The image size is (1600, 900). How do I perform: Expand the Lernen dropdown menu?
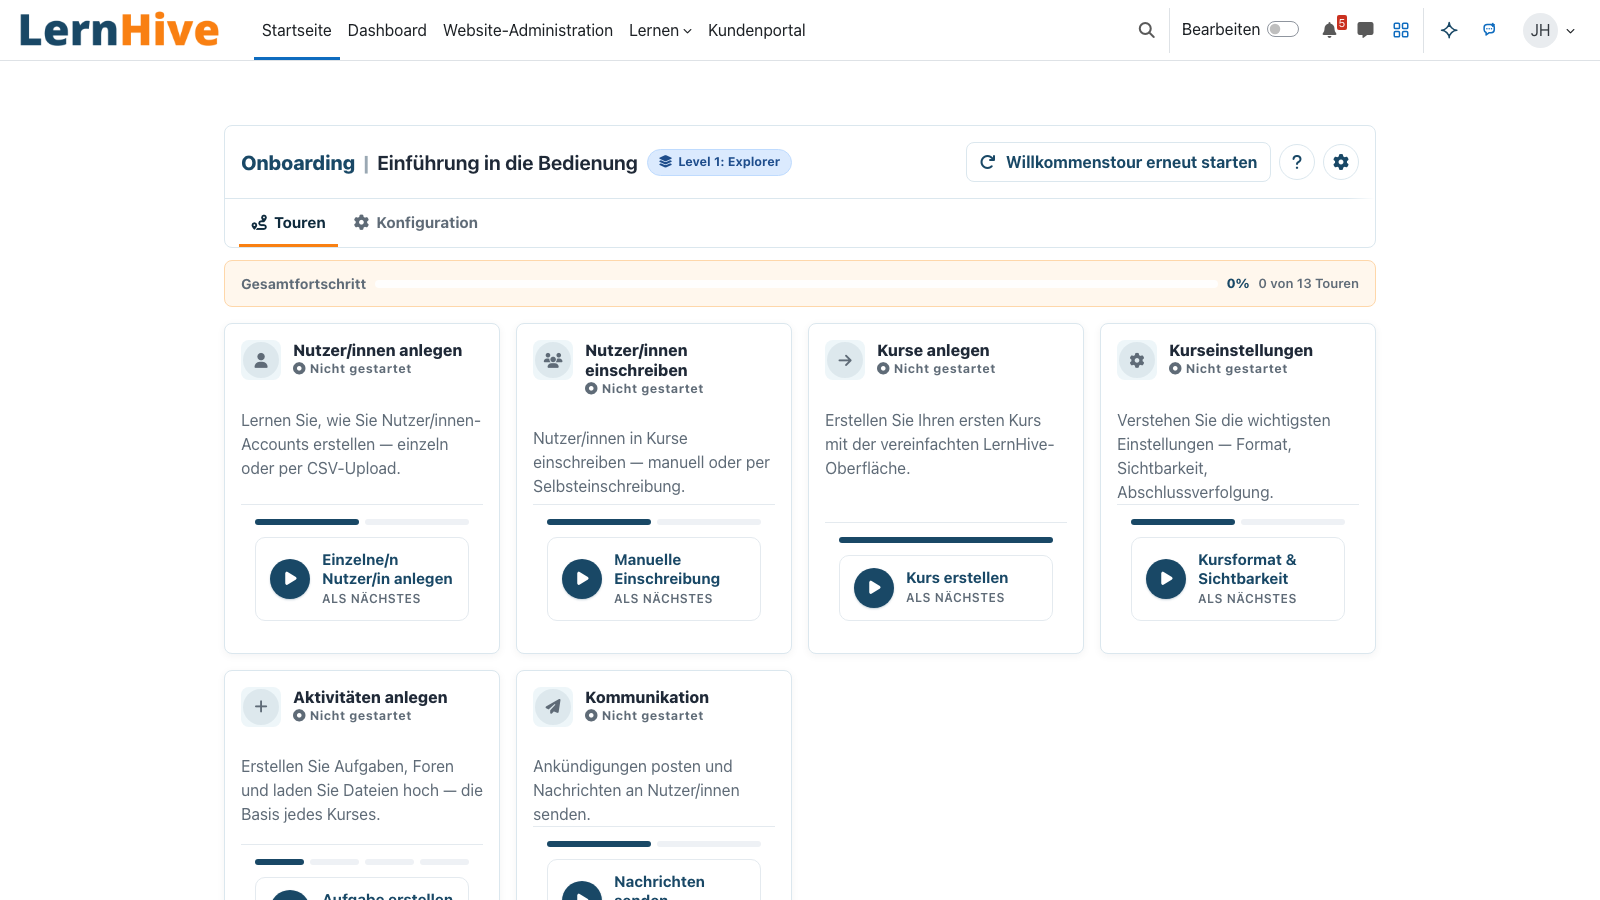[x=660, y=30]
